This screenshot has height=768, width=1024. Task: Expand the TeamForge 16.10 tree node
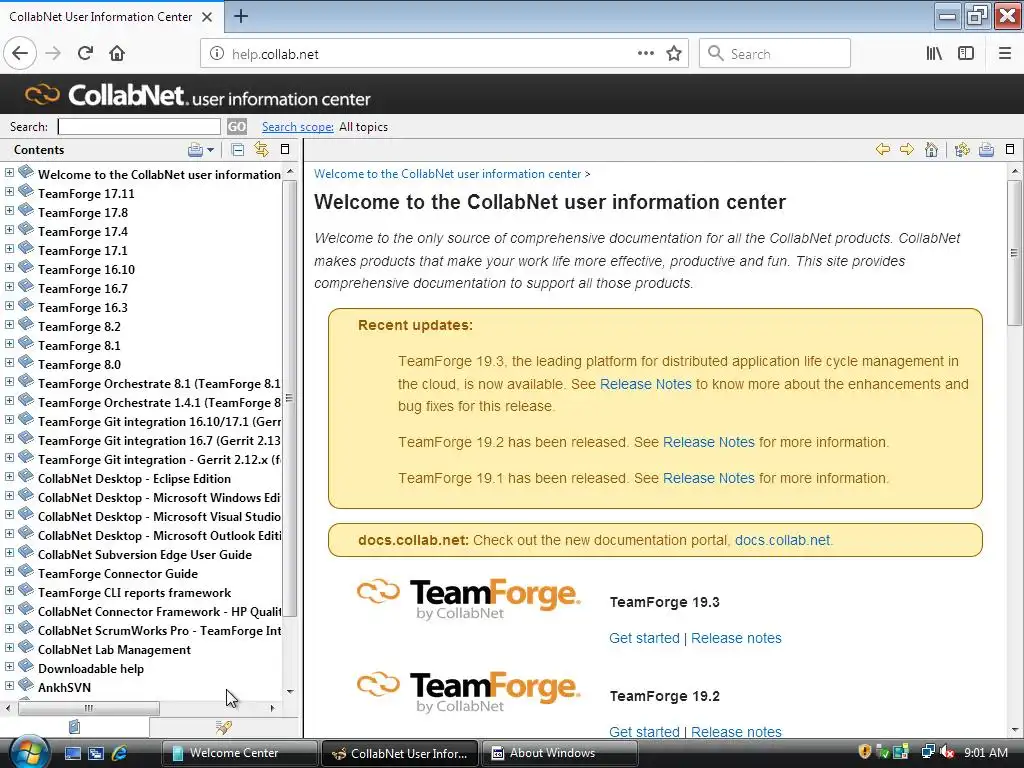[x=9, y=268]
